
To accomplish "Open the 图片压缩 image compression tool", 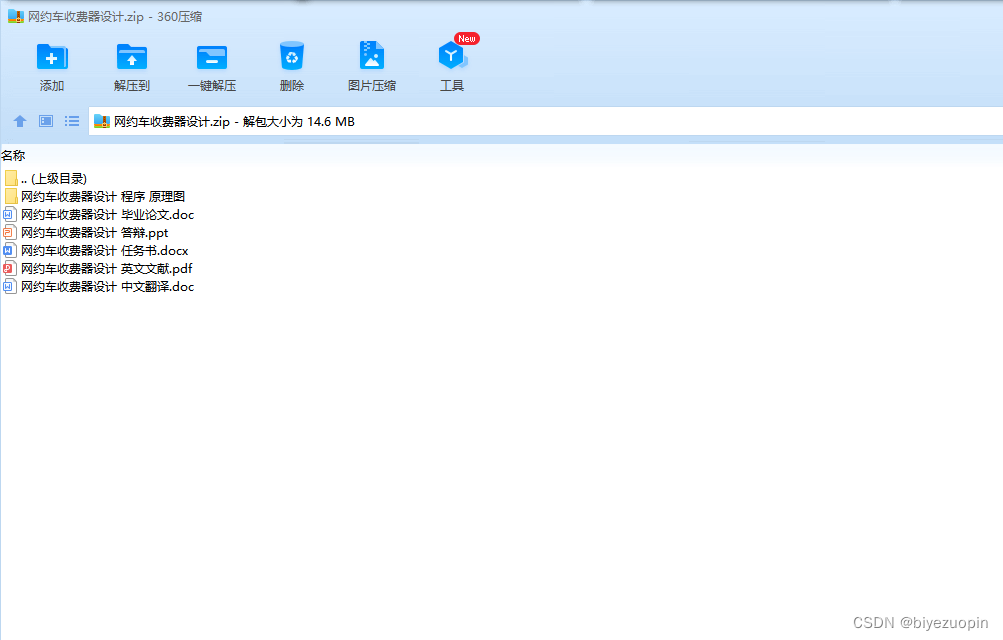I will [x=372, y=56].
